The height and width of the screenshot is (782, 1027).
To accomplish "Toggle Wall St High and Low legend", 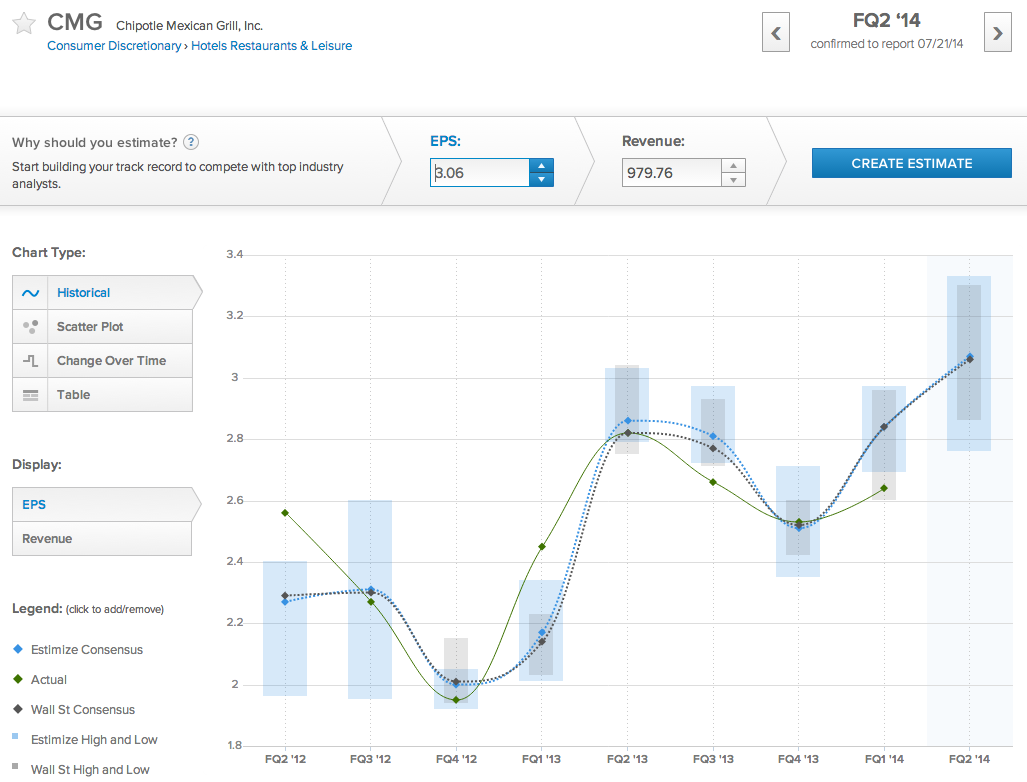I will pyautogui.click(x=90, y=770).
